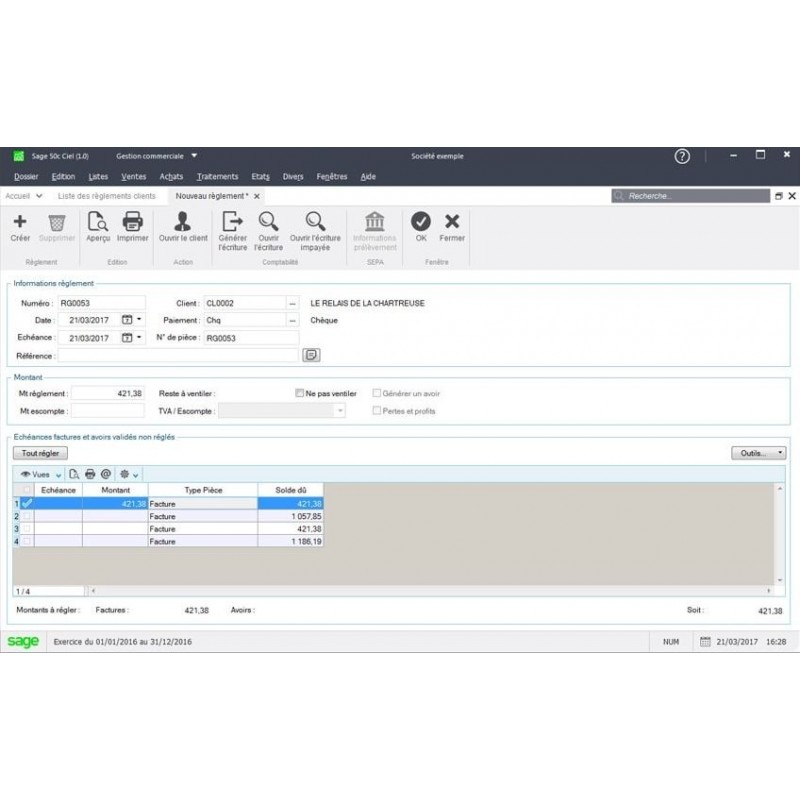
Task: Enable the Ne pas ventiler checkbox
Action: [x=298, y=392]
